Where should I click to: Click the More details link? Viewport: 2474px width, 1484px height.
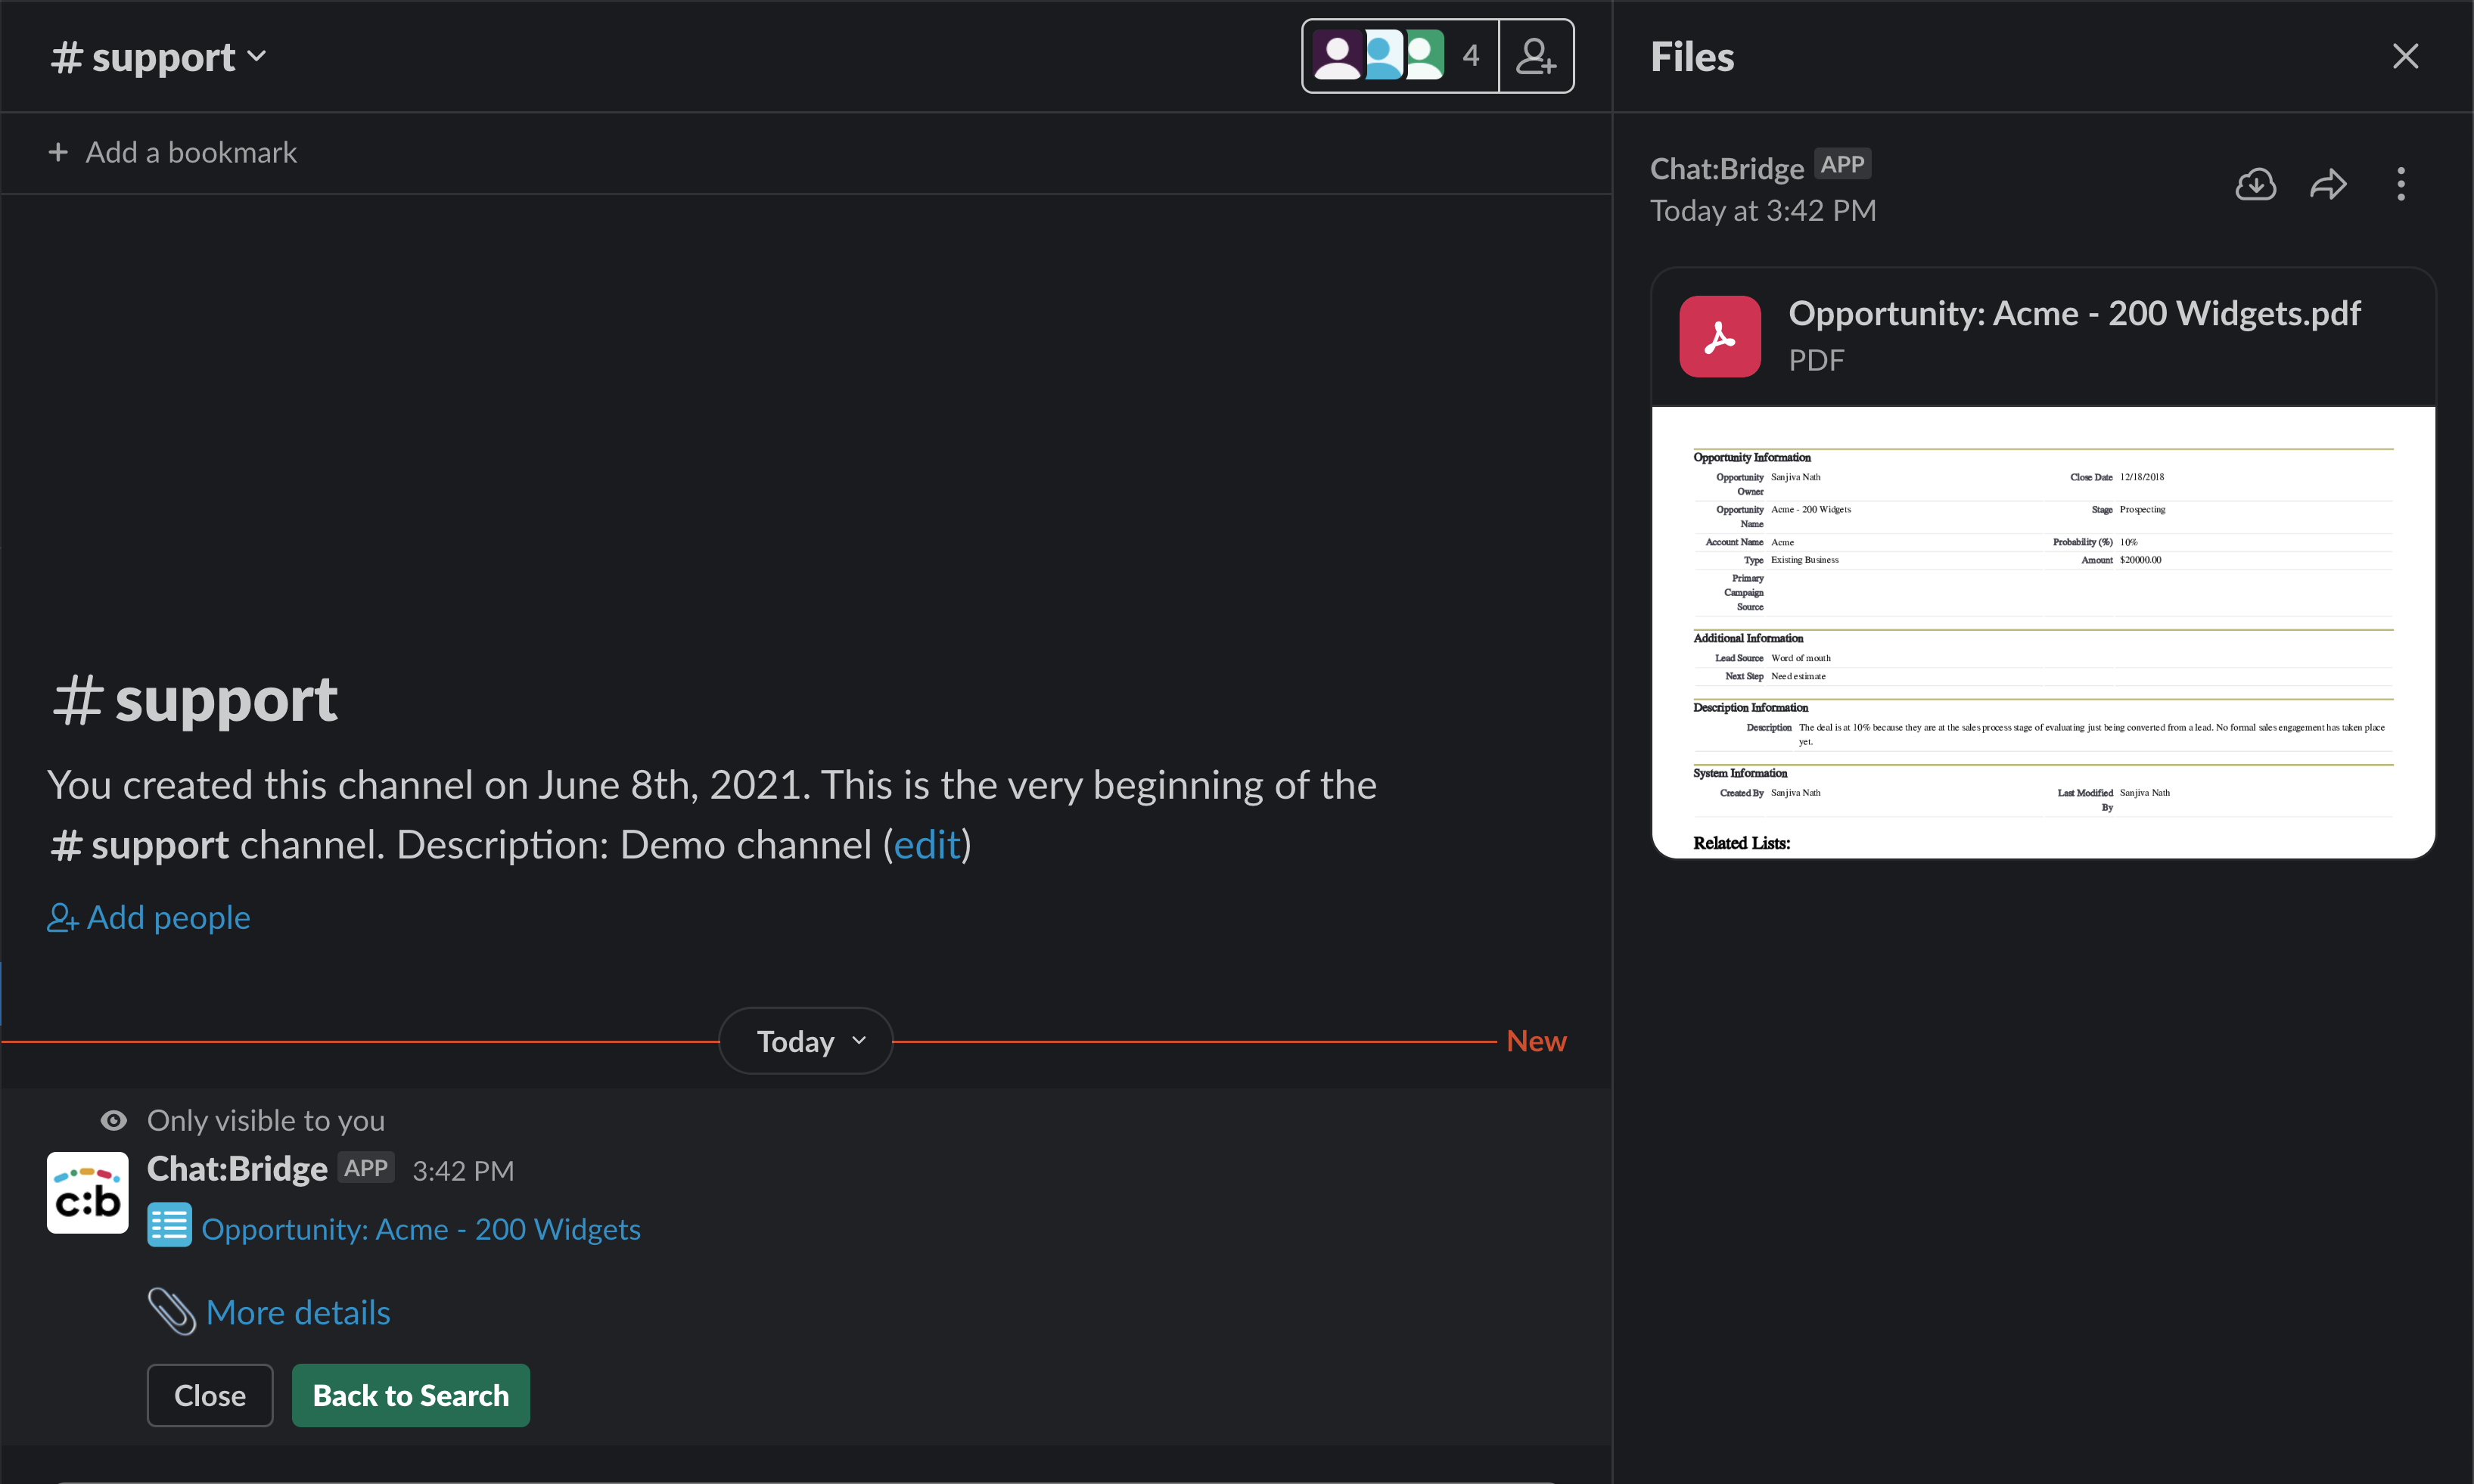coord(298,1312)
